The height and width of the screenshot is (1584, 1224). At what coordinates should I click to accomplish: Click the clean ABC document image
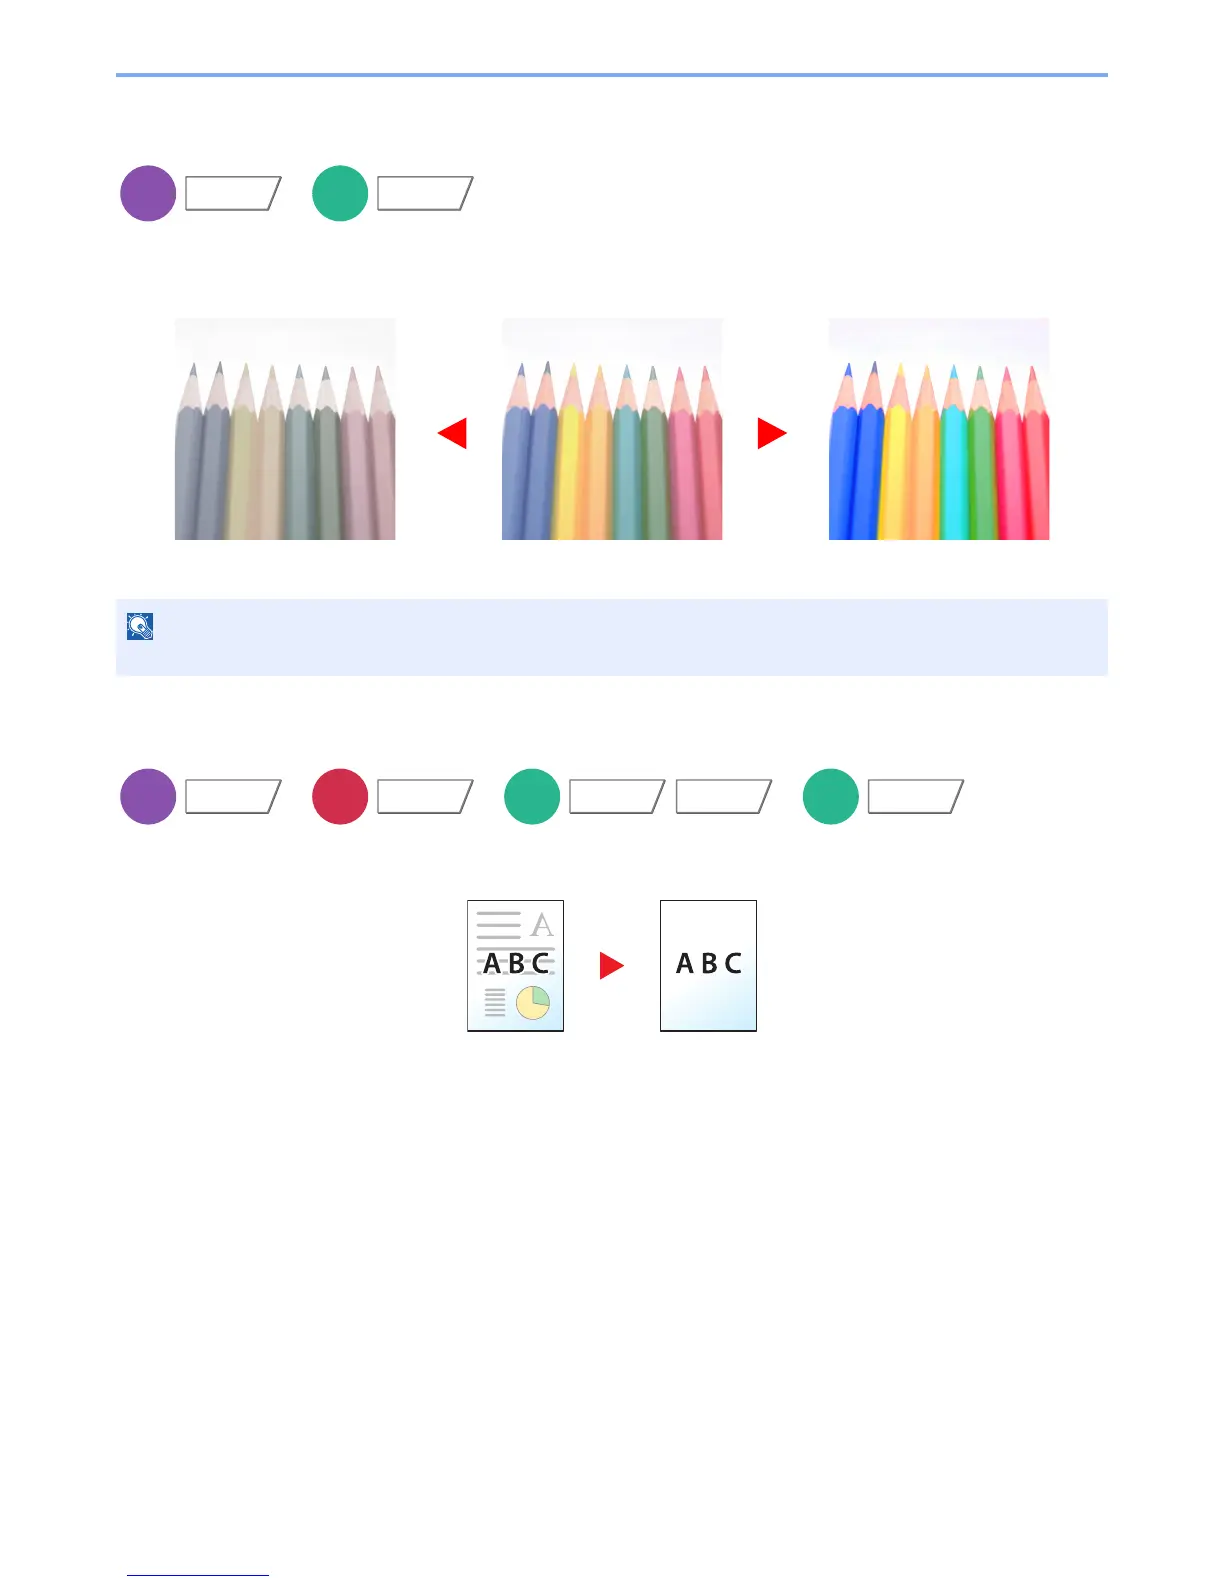point(708,965)
